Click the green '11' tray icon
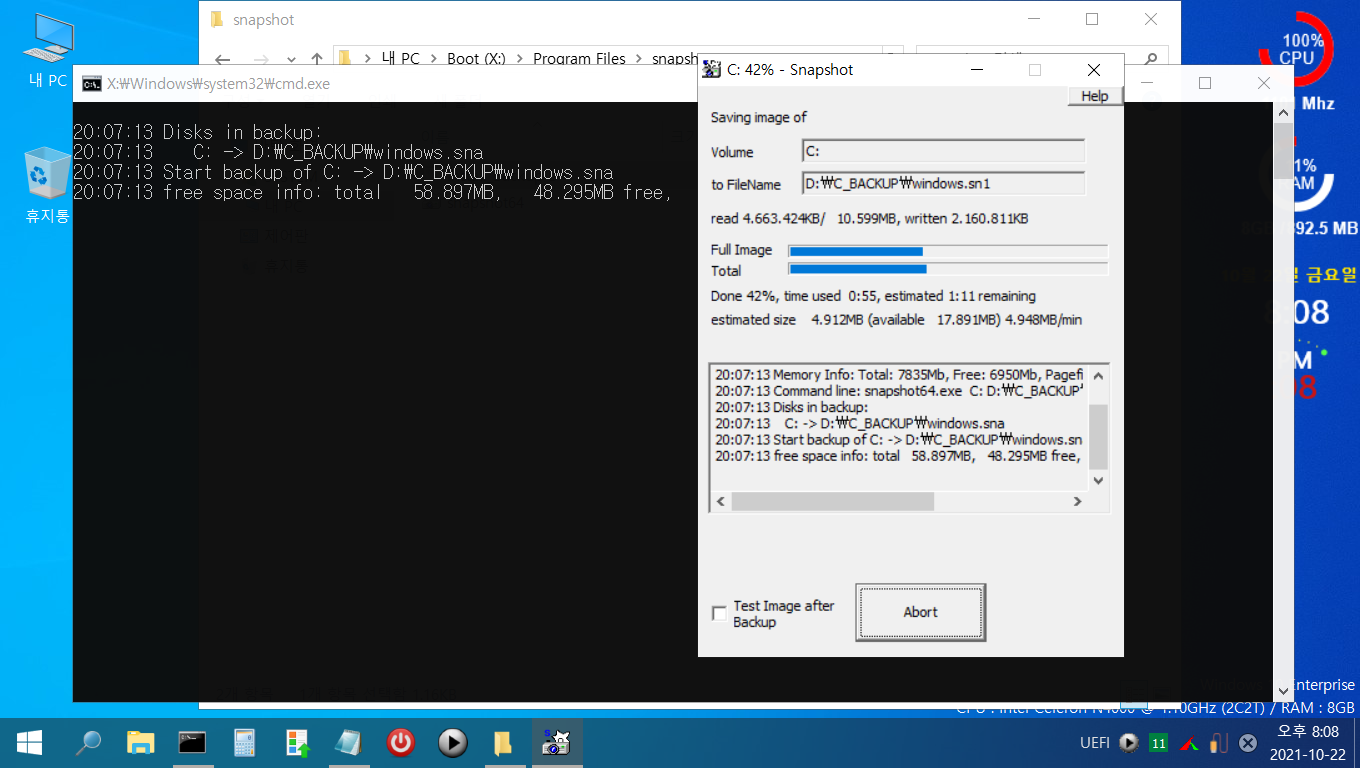1360x768 pixels. coord(1159,743)
